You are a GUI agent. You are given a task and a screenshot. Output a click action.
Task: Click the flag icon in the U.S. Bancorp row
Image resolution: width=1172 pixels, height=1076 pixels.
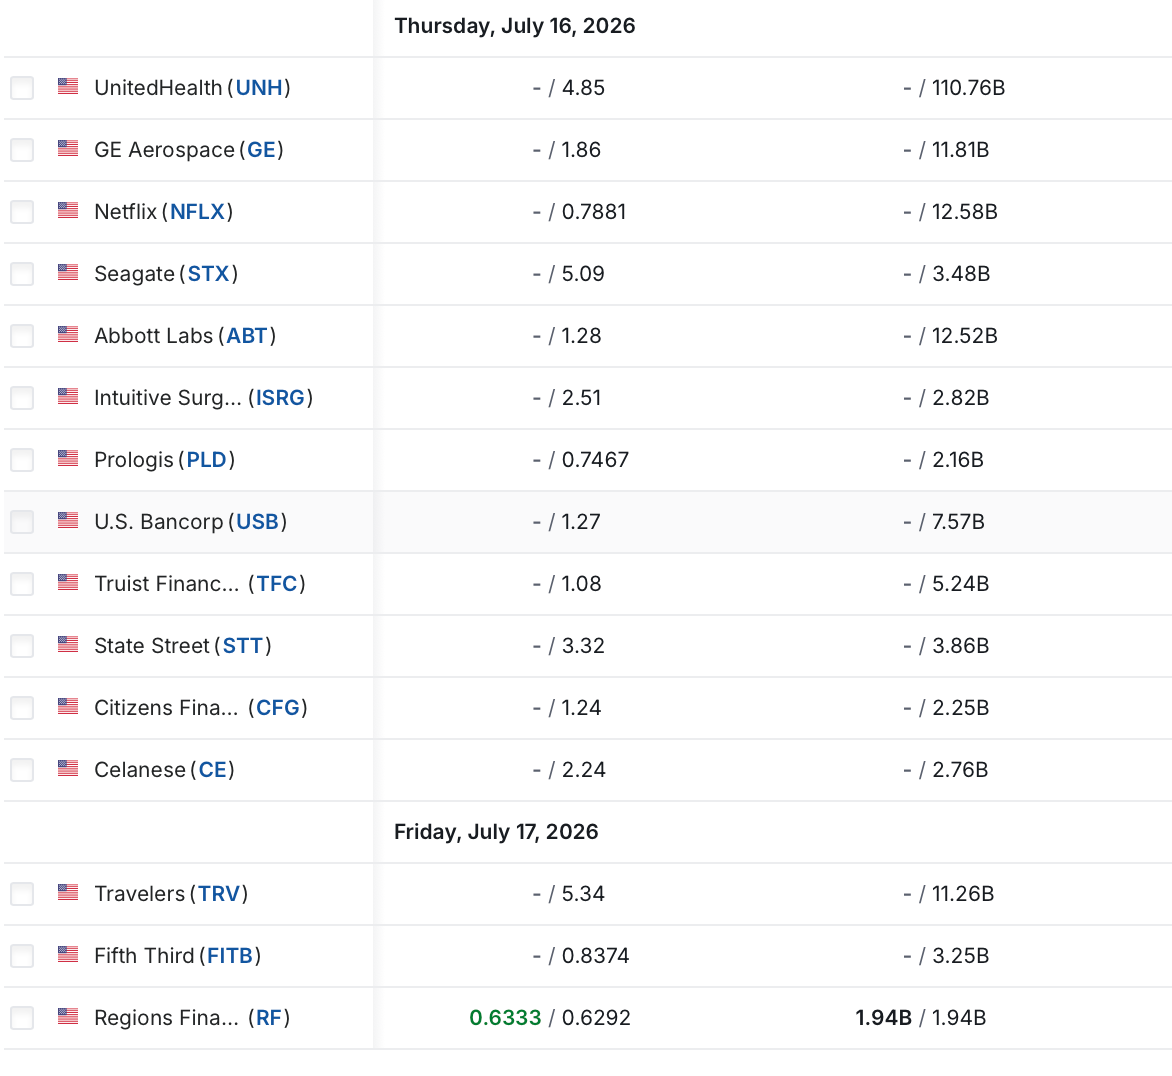point(68,520)
